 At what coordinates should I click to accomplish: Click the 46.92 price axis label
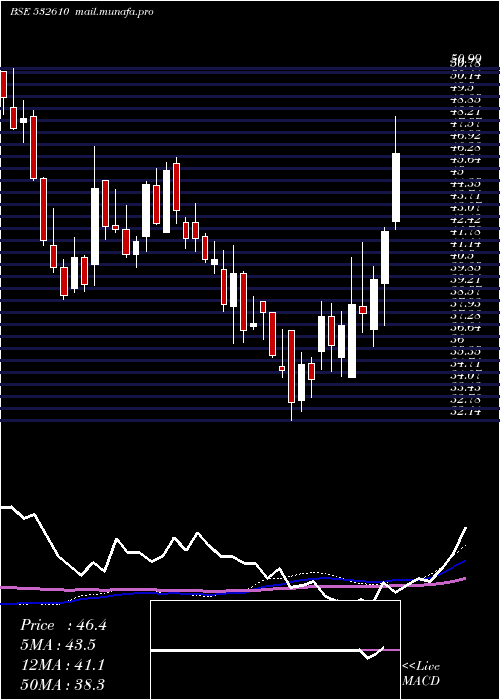pyautogui.click(x=466, y=135)
